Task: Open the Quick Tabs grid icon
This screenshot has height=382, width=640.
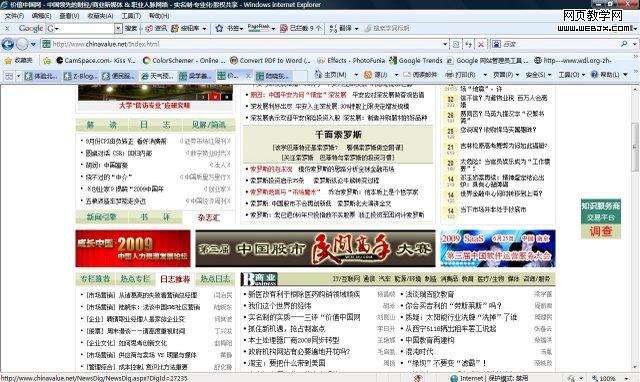Action: [x=9, y=76]
